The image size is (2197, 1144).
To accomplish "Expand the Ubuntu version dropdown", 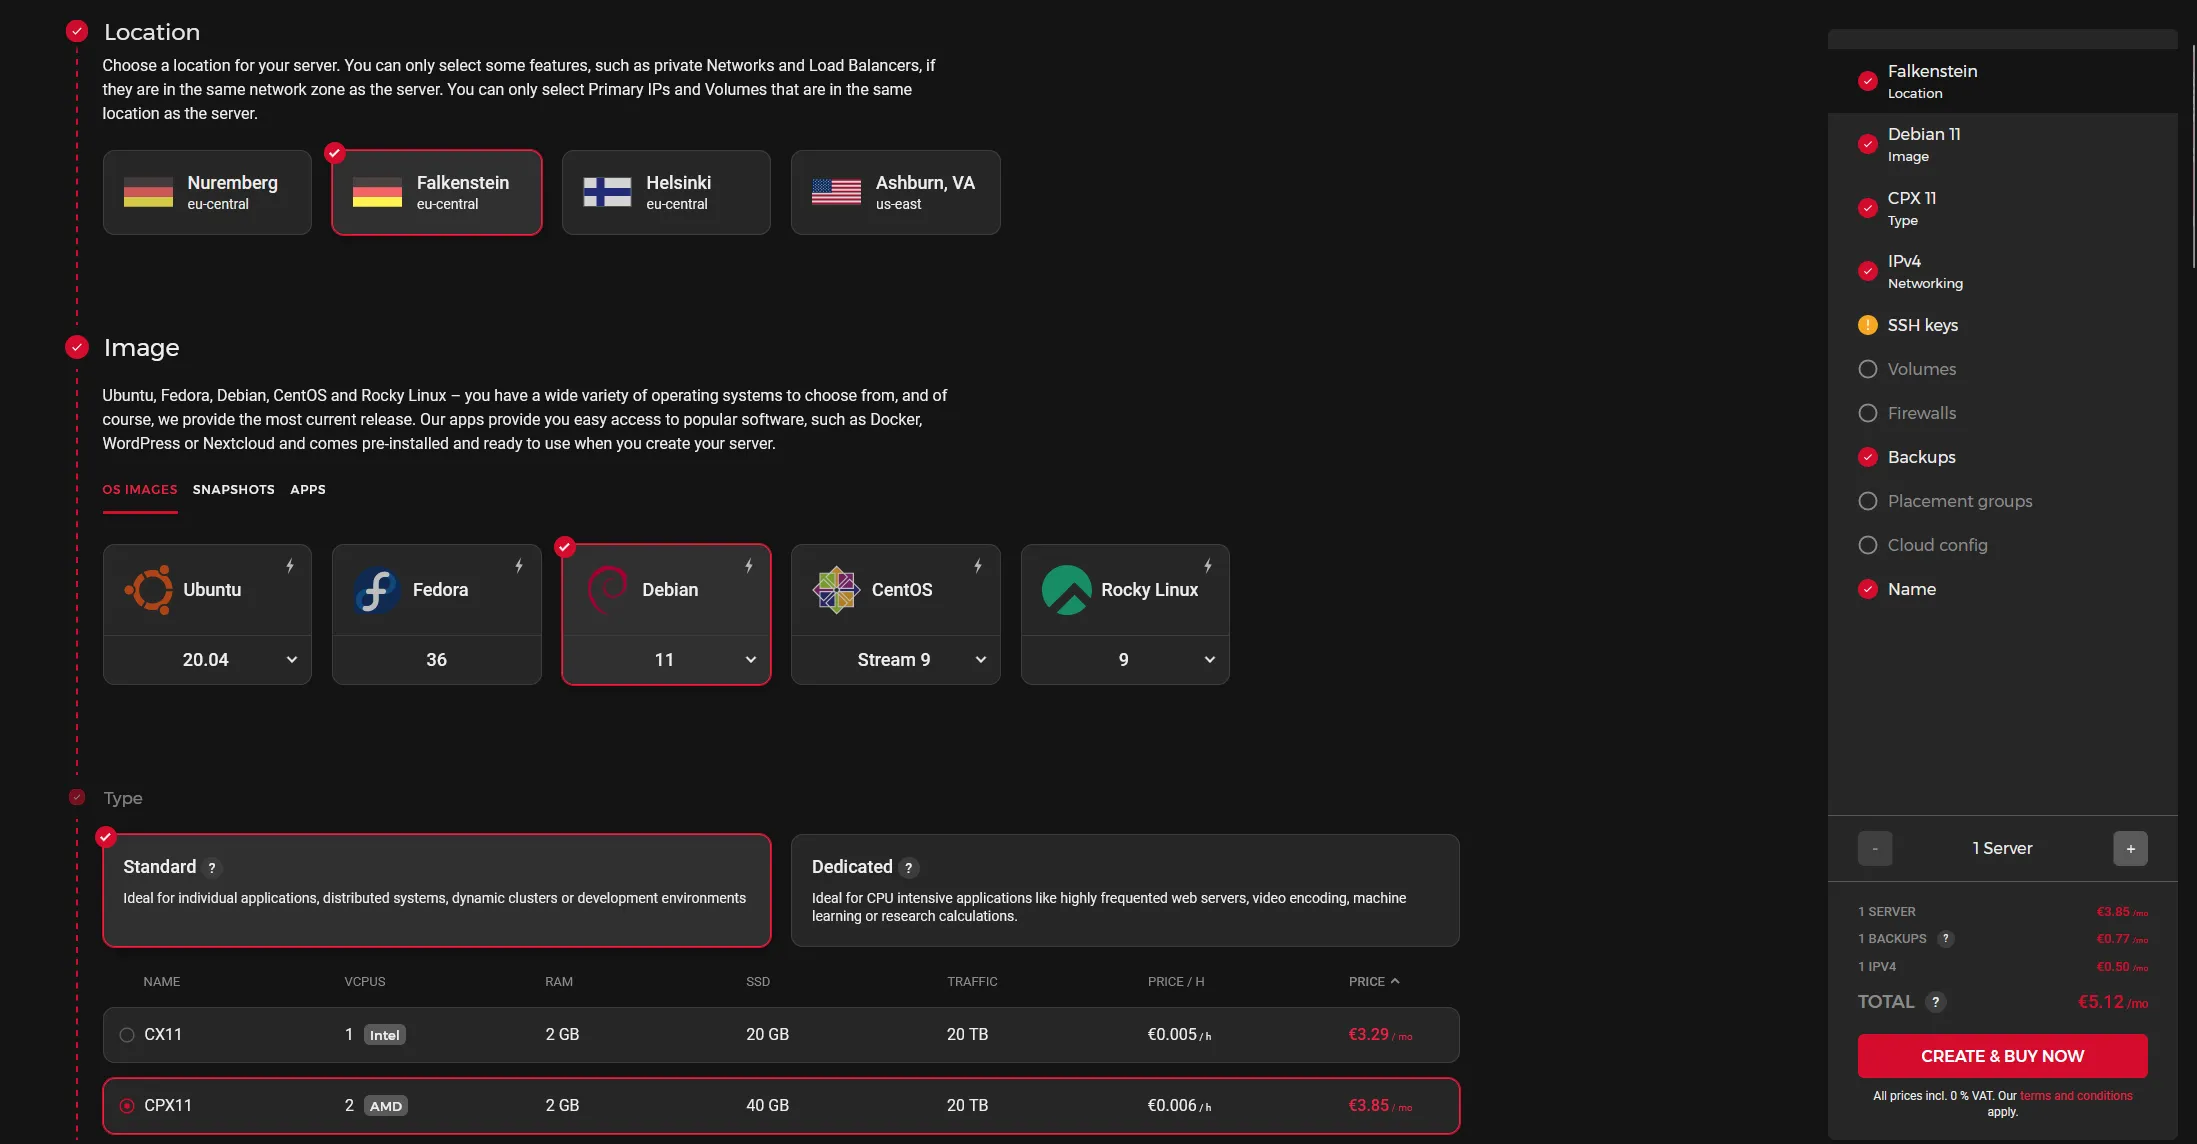I will tap(291, 660).
